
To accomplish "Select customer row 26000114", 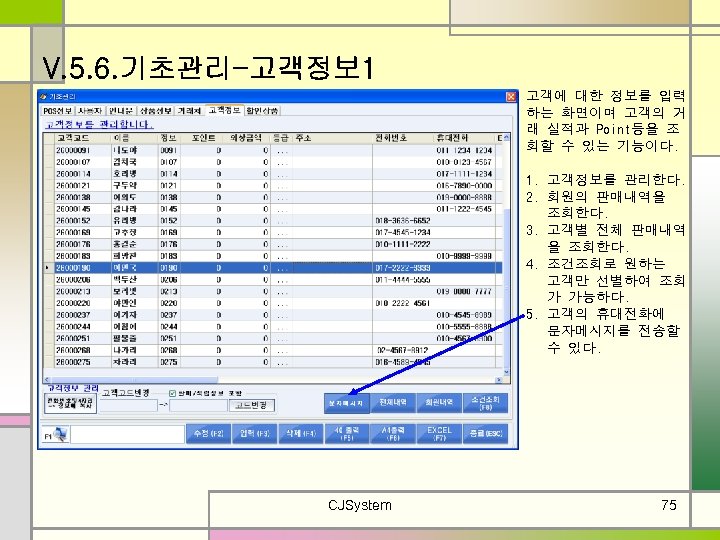I will [275, 174].
